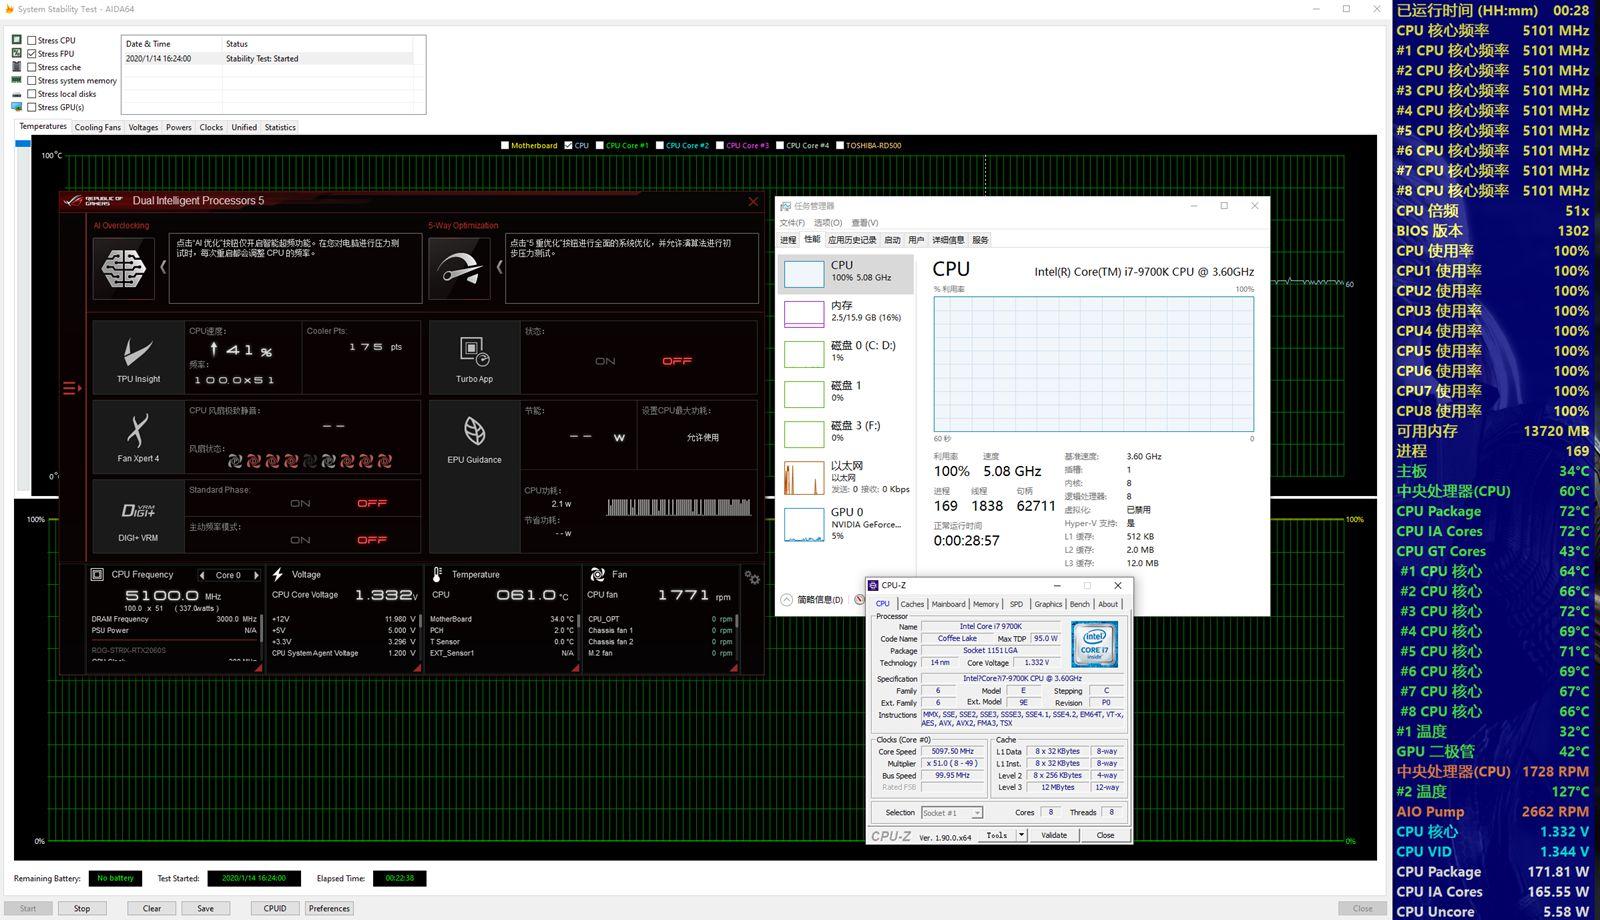Turn Standard Phase ON
Image resolution: width=1600 pixels, height=920 pixels.
[300, 503]
